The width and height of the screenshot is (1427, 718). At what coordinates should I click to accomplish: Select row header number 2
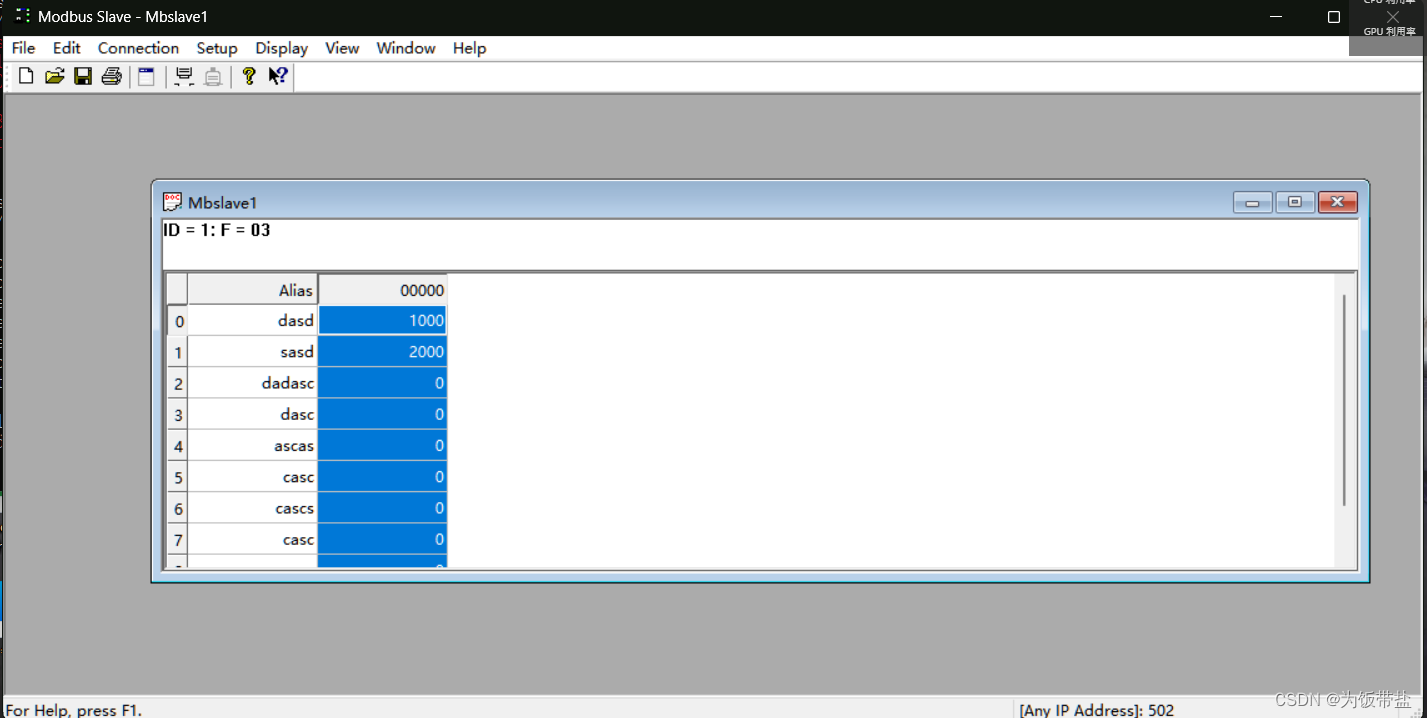(177, 383)
